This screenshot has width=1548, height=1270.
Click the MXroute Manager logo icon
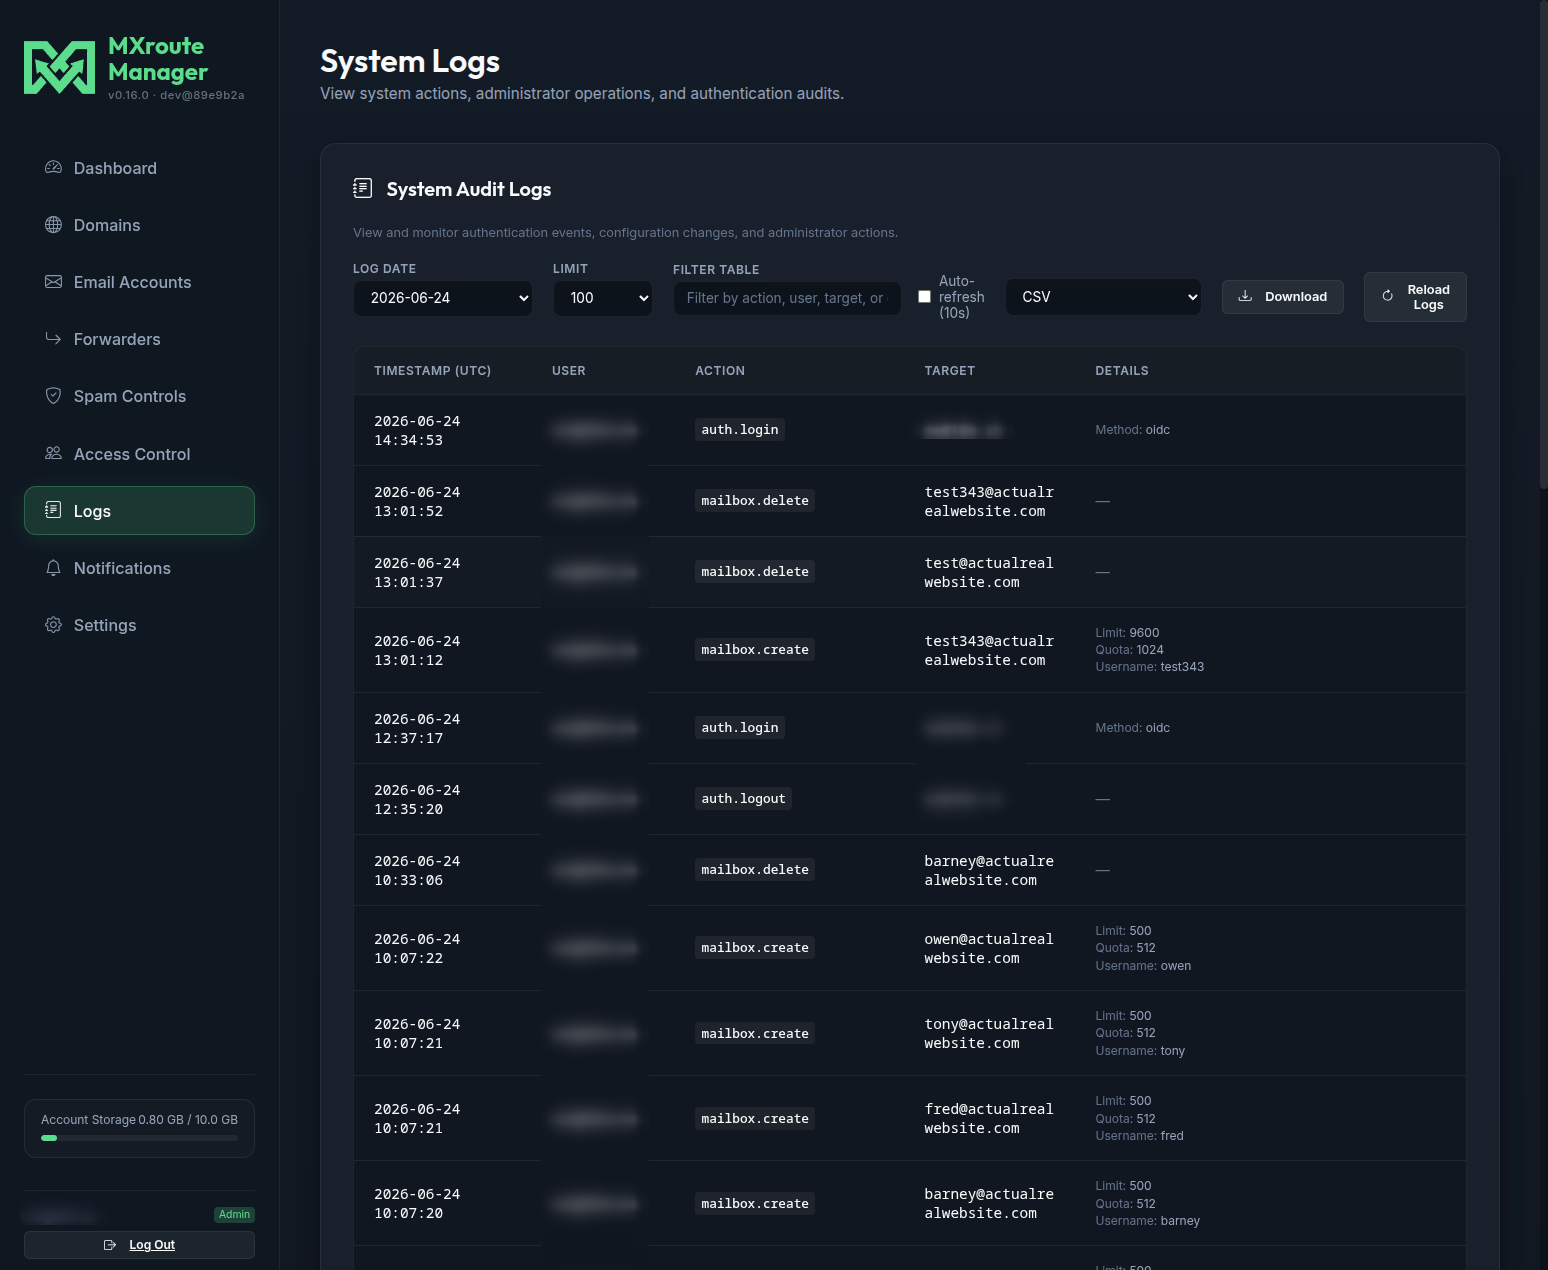pos(59,68)
